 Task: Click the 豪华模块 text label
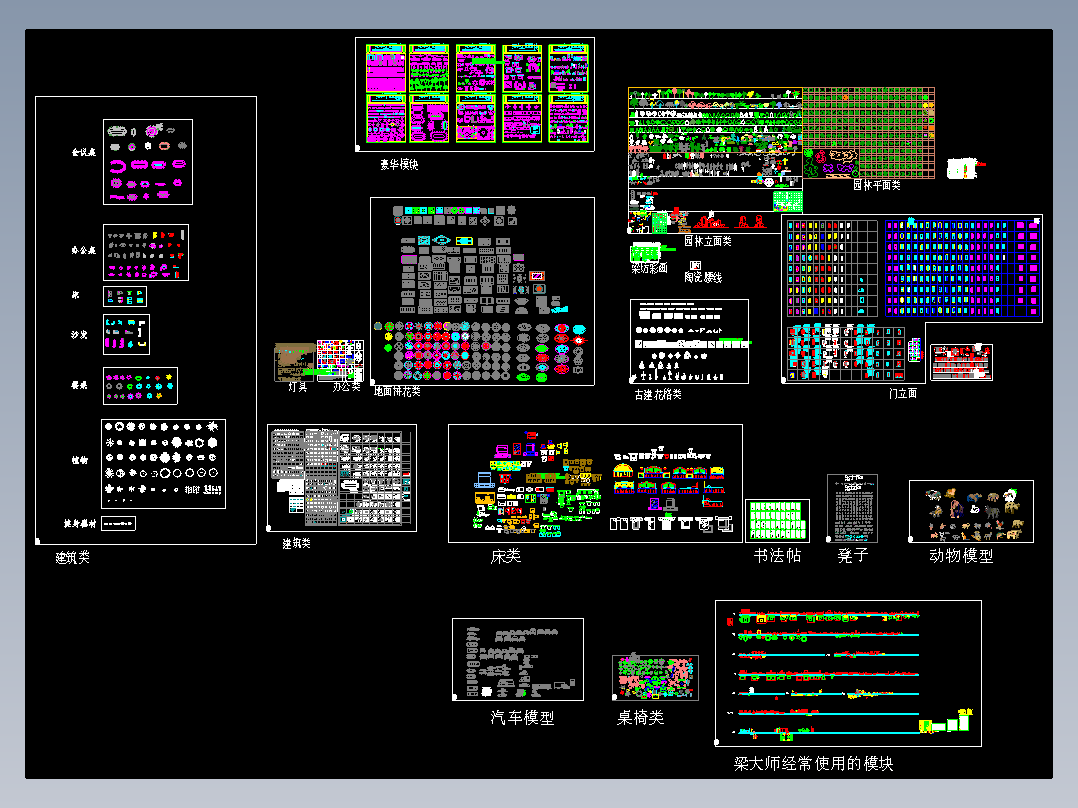coord(399,164)
